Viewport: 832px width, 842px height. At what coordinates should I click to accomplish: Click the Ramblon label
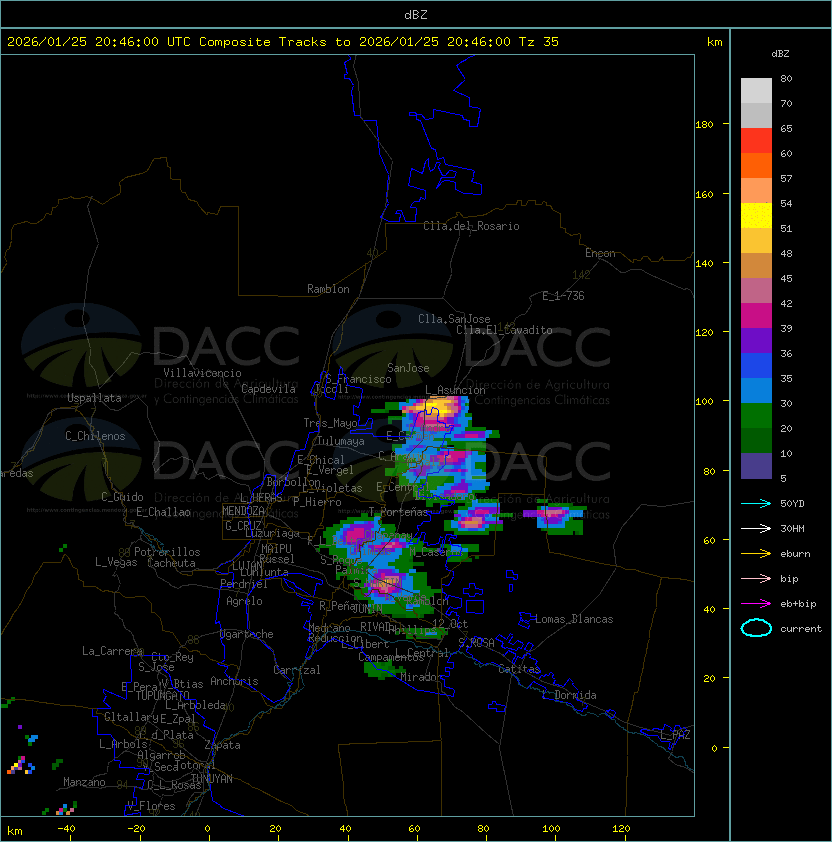click(x=328, y=289)
